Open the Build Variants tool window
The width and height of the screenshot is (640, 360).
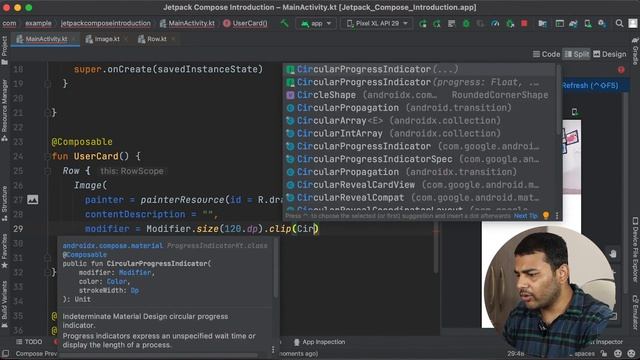pos(4,304)
